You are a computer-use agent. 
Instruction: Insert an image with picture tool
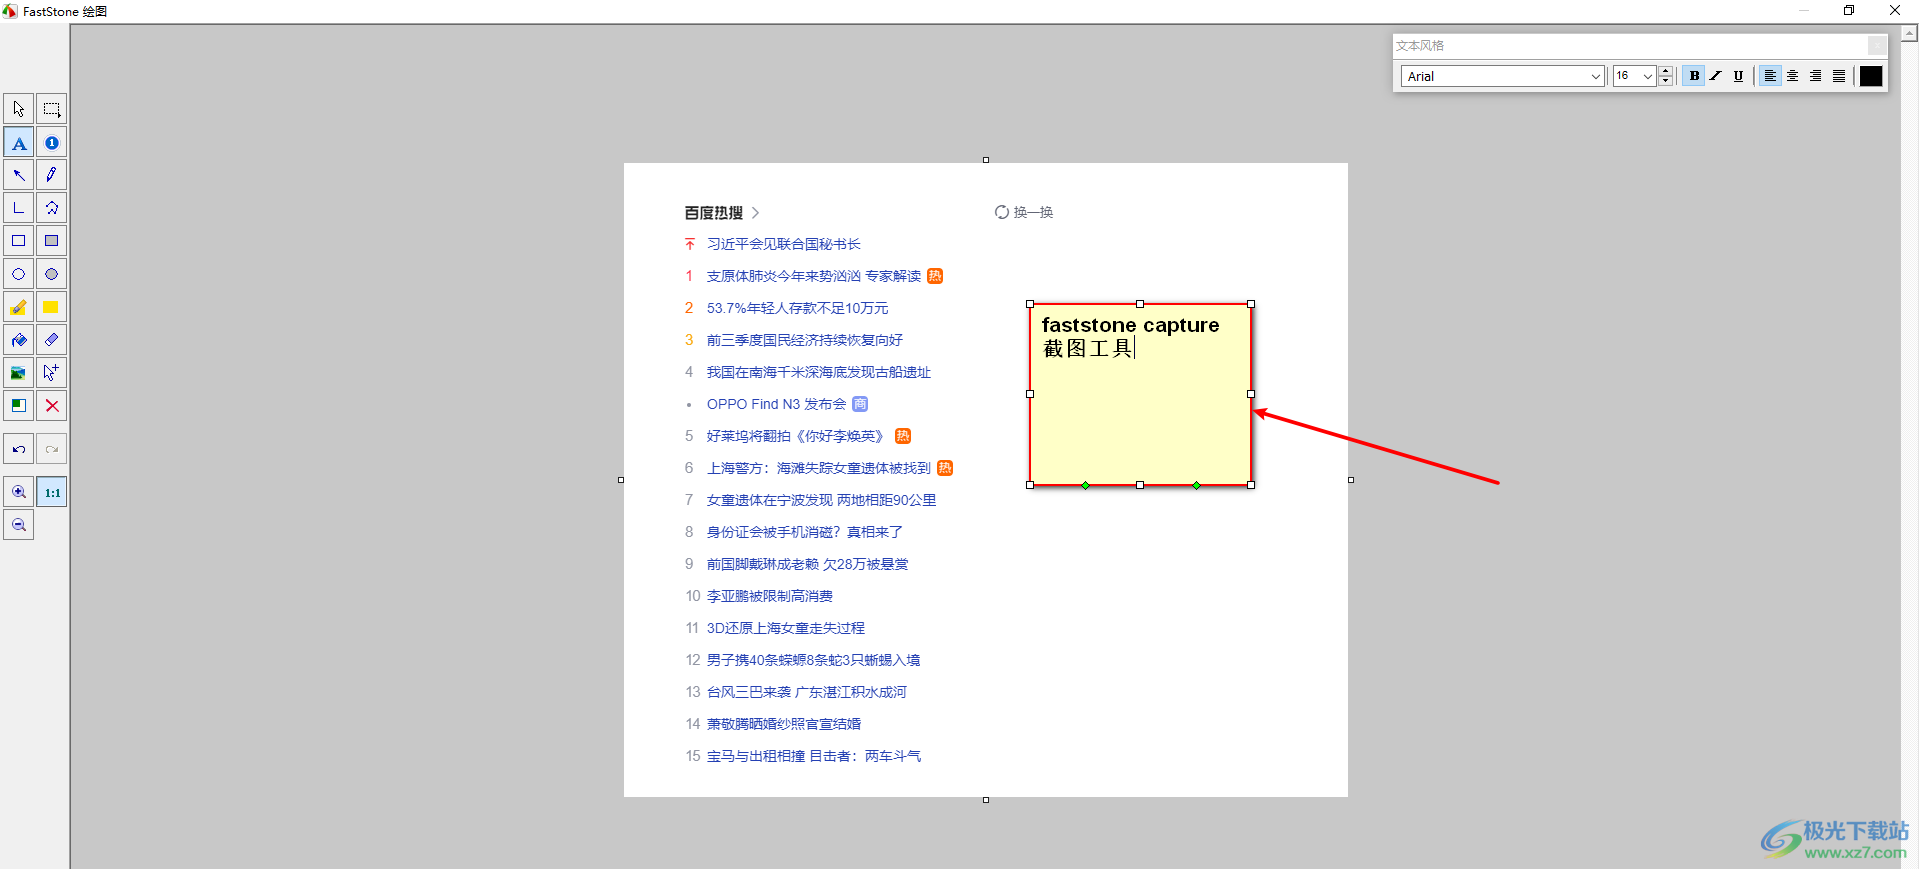(19, 373)
